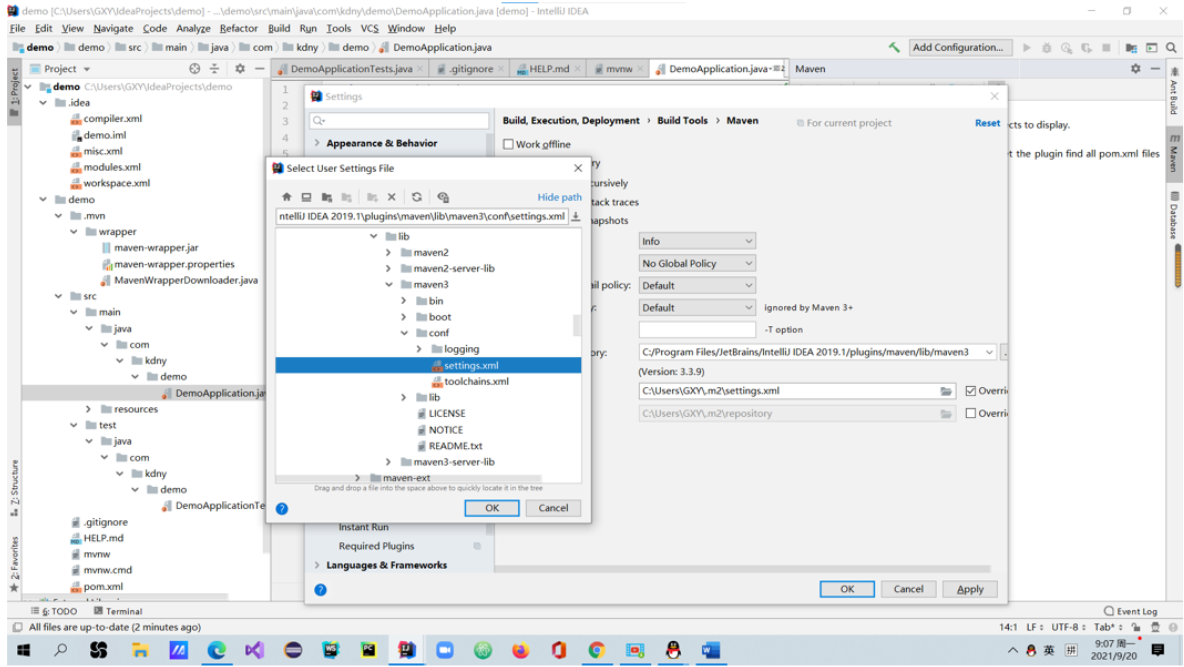
Task: Expand Appearance & Behavior settings section
Action: pos(317,143)
